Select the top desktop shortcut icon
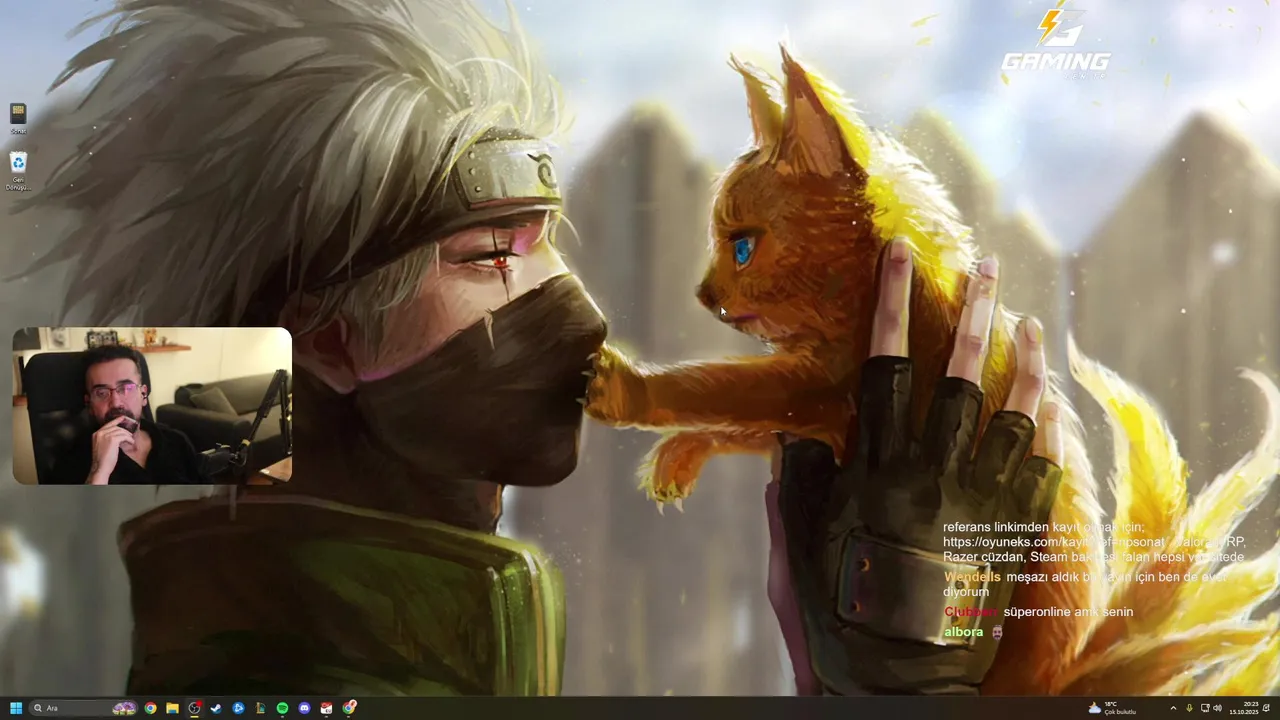The image size is (1280, 720). [x=18, y=118]
